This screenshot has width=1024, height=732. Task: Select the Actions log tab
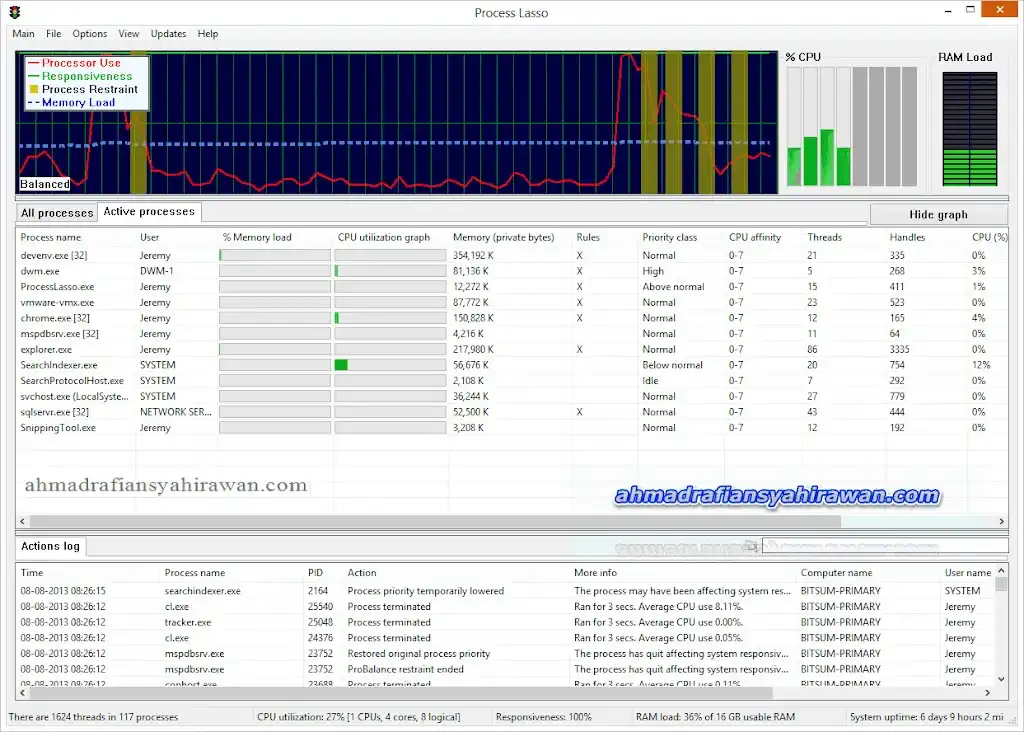click(50, 546)
